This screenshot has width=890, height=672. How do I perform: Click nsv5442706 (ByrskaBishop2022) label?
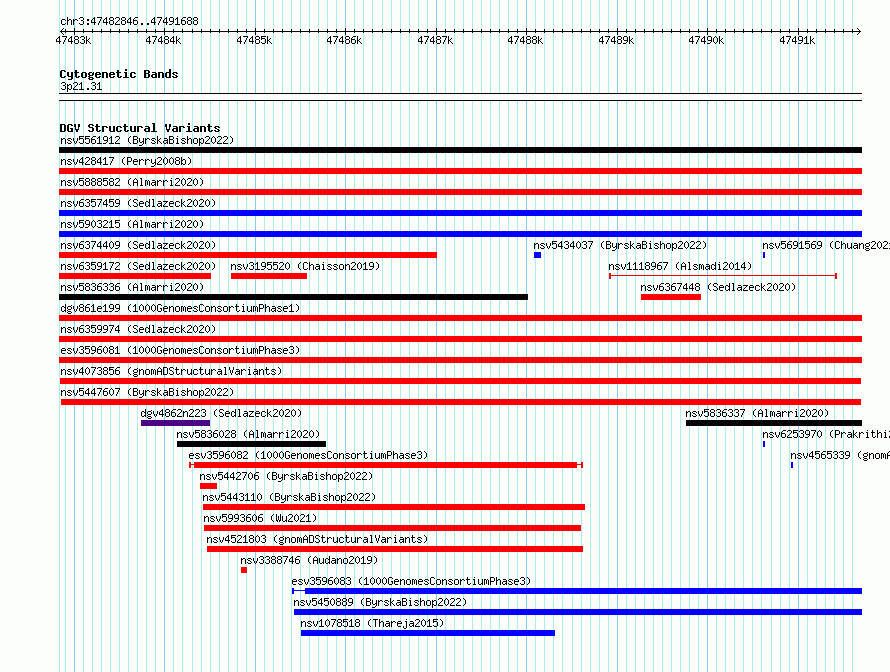pos(286,476)
